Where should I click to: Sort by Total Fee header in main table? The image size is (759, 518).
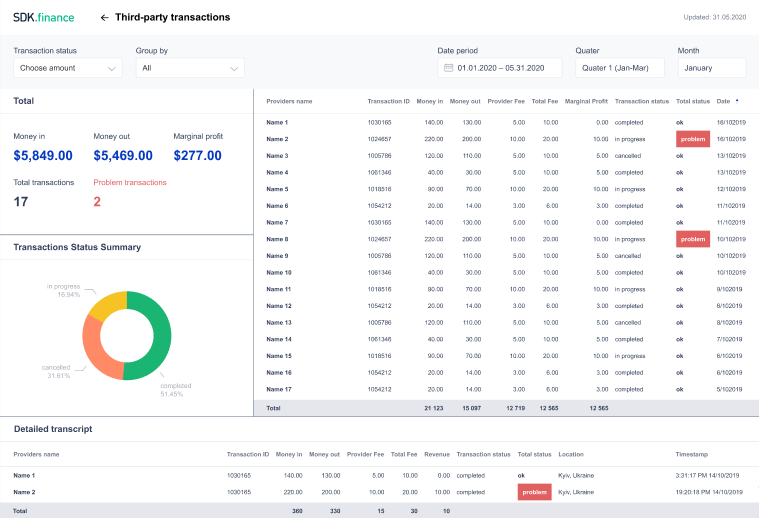tap(545, 101)
